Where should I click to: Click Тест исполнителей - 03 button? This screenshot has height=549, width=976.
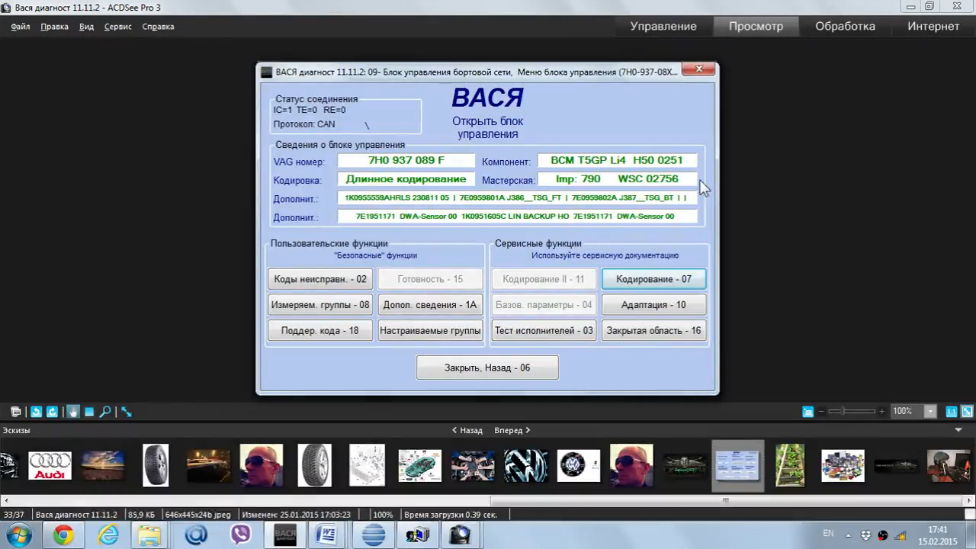[x=543, y=331]
